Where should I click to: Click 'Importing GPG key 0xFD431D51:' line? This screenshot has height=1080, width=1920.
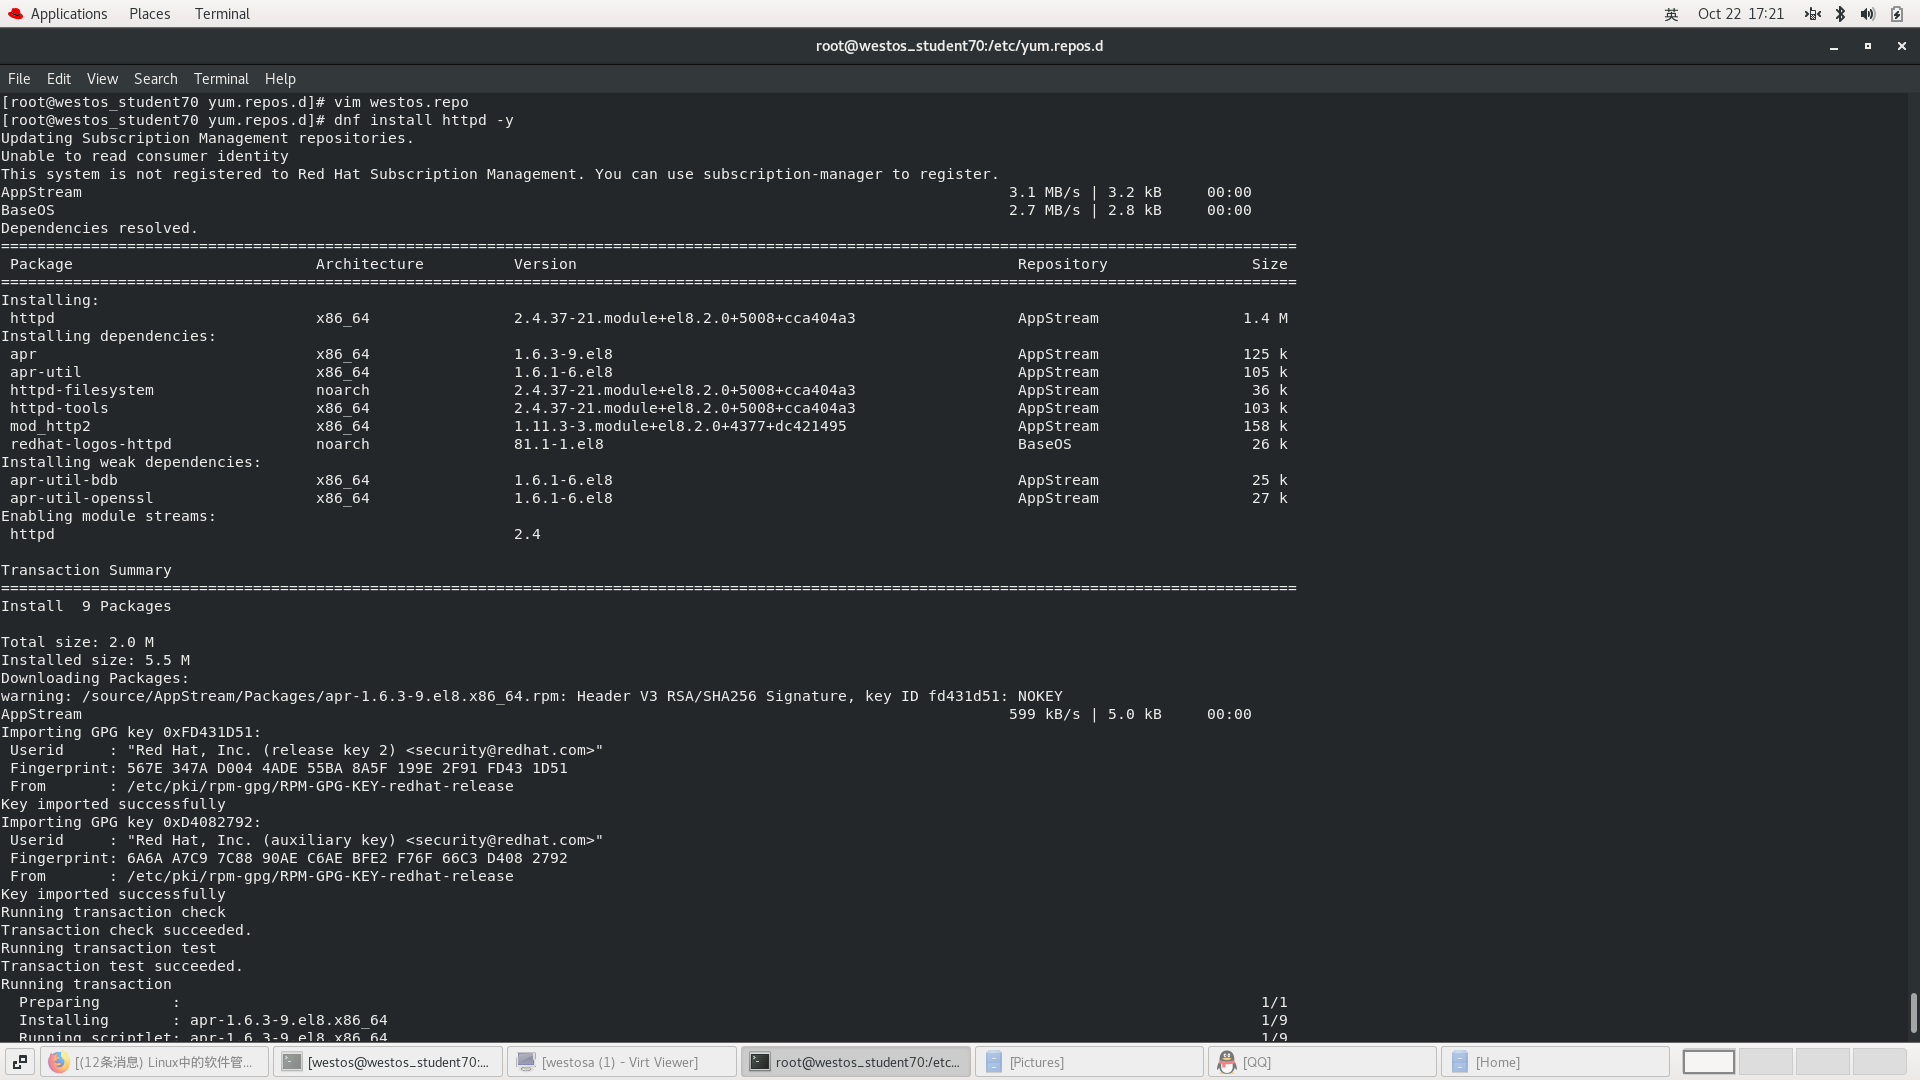click(131, 732)
